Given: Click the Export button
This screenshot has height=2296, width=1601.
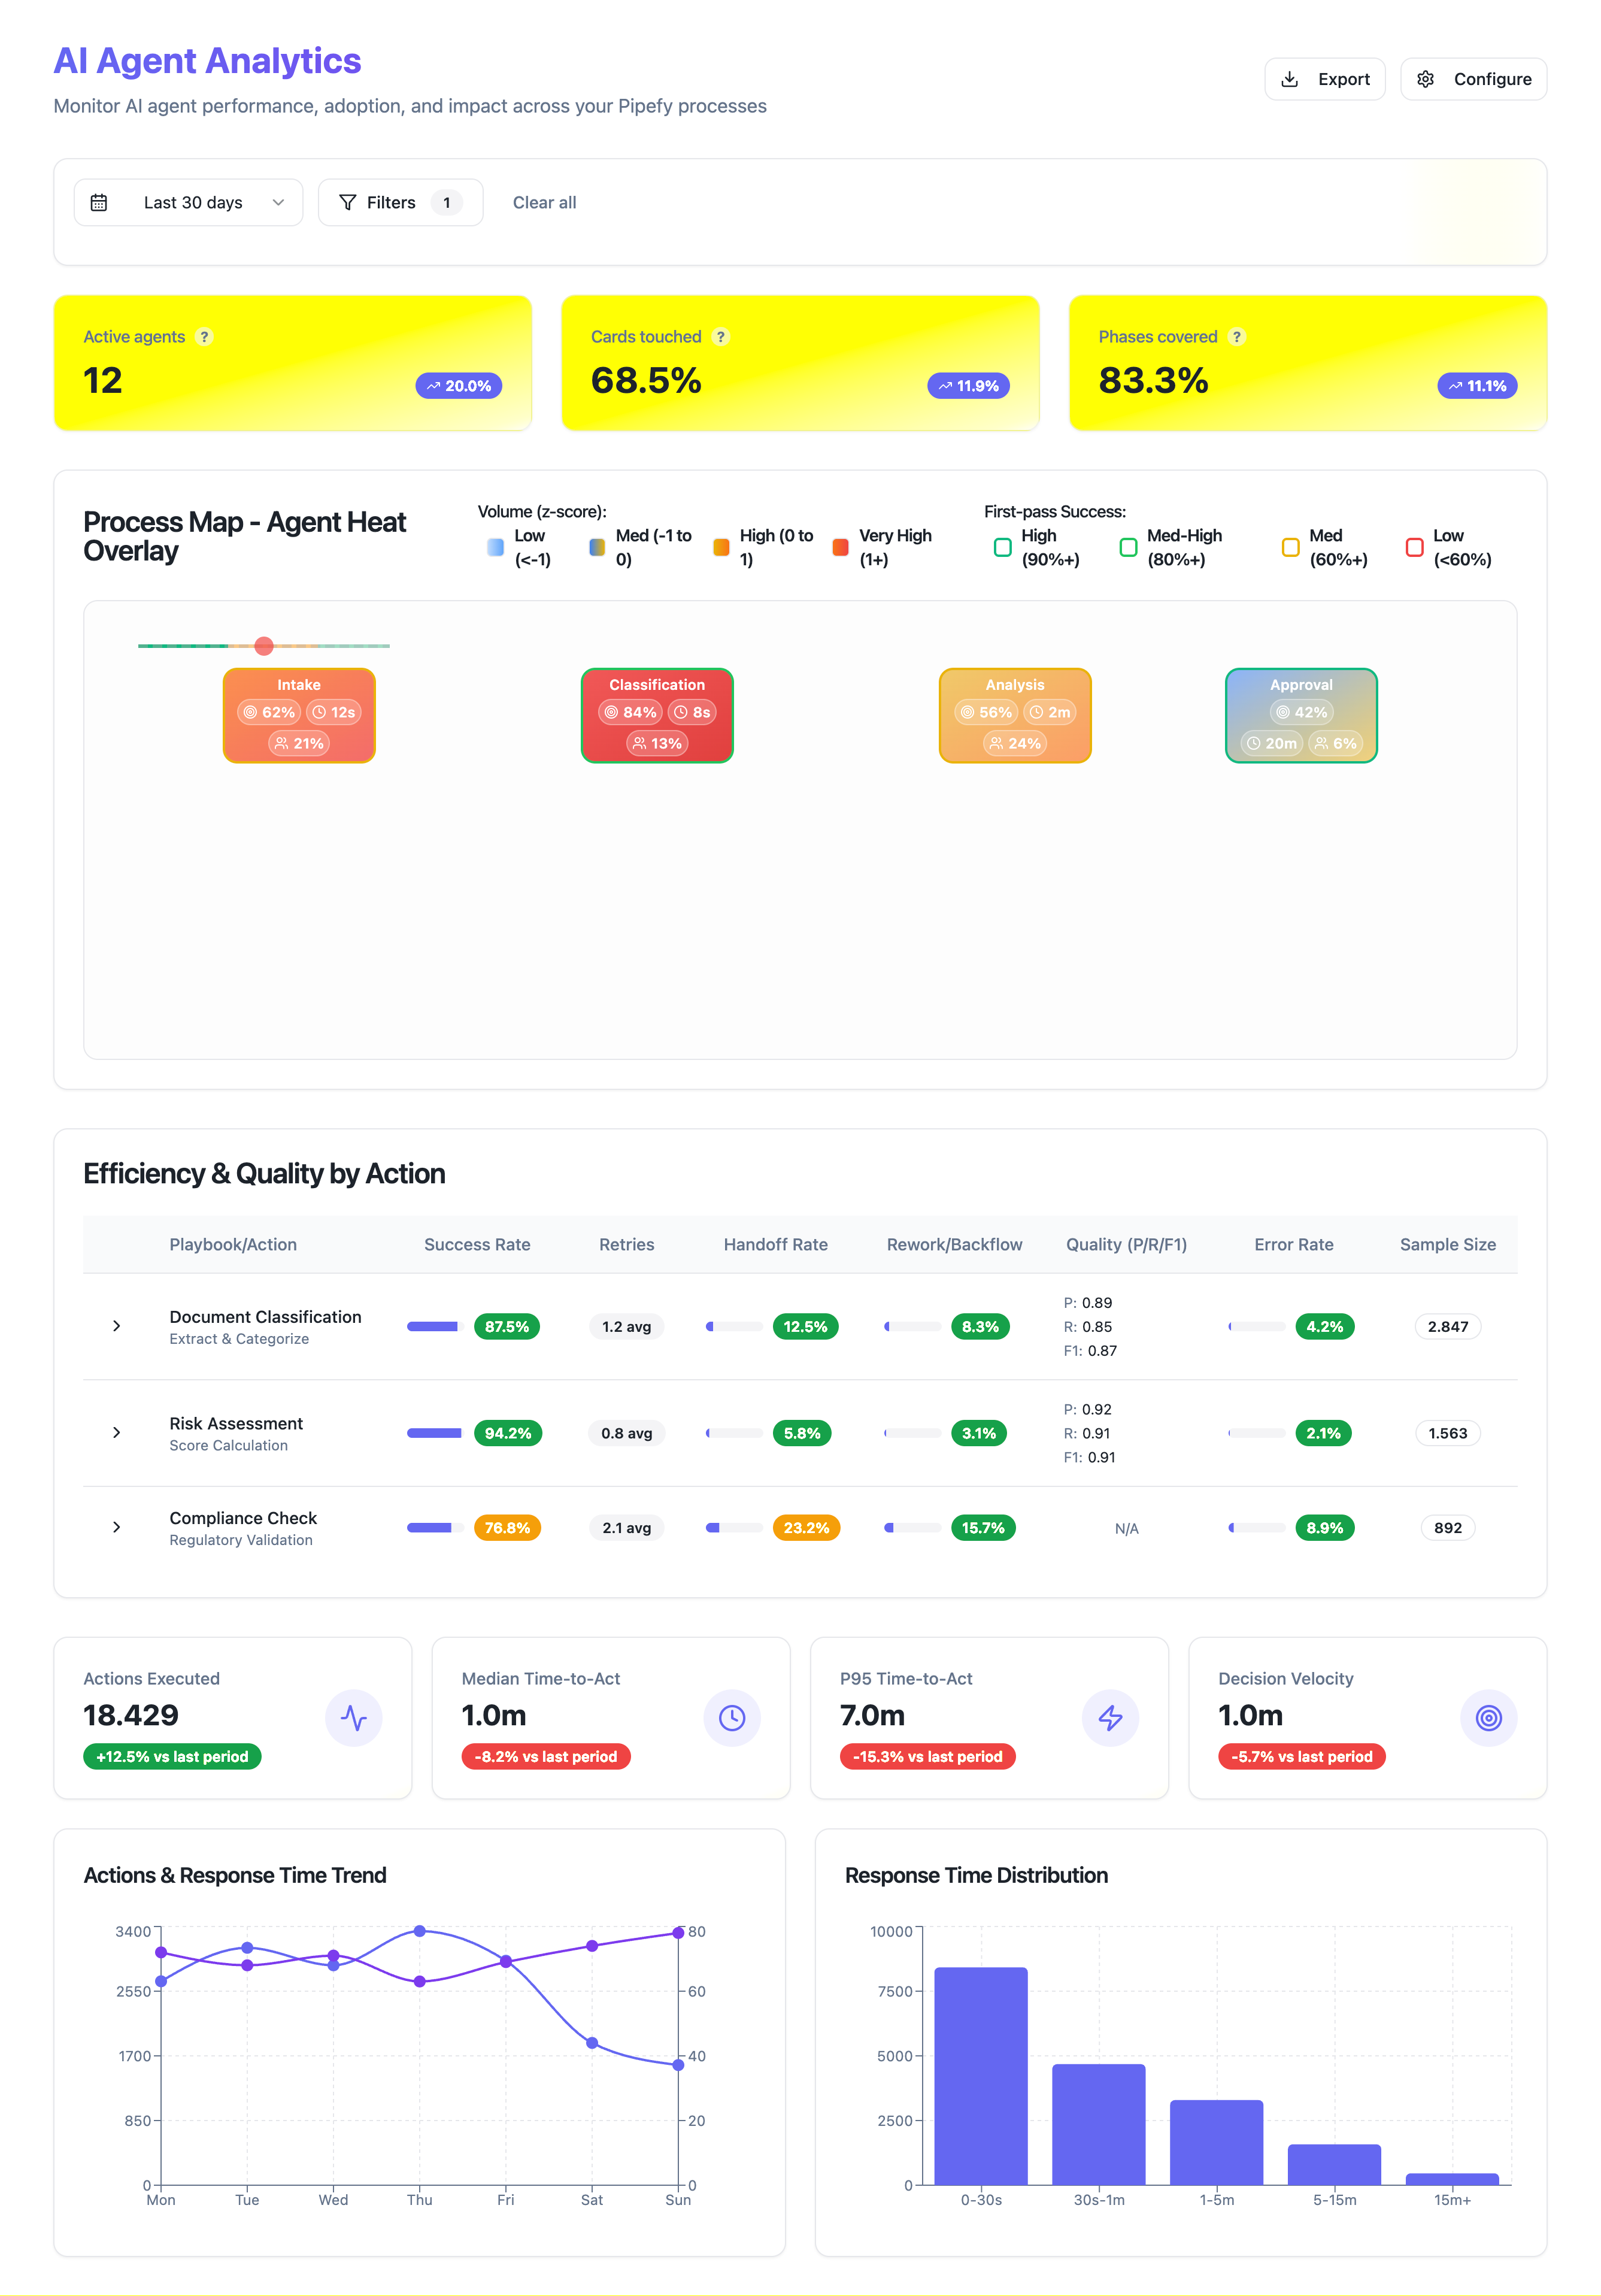Looking at the screenshot, I should tap(1325, 79).
